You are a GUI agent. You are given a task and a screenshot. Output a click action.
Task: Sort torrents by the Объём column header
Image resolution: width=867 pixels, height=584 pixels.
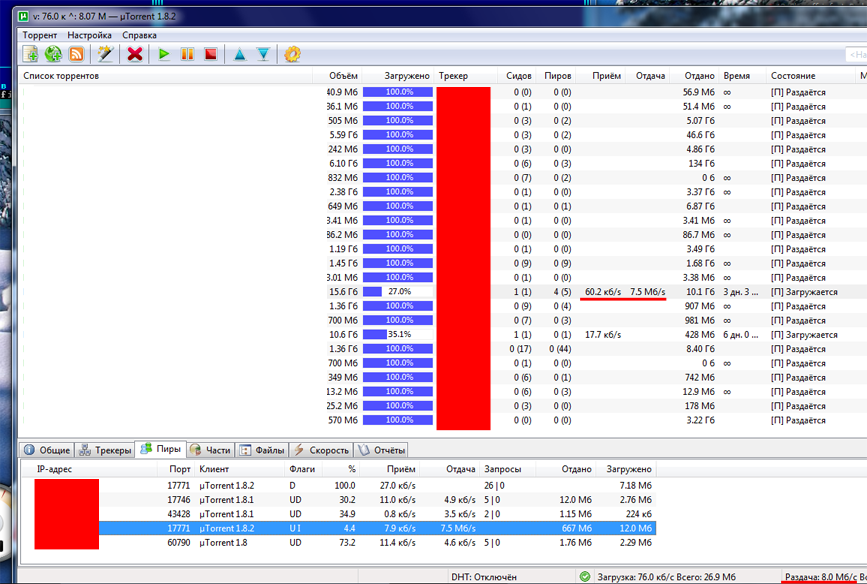point(342,76)
